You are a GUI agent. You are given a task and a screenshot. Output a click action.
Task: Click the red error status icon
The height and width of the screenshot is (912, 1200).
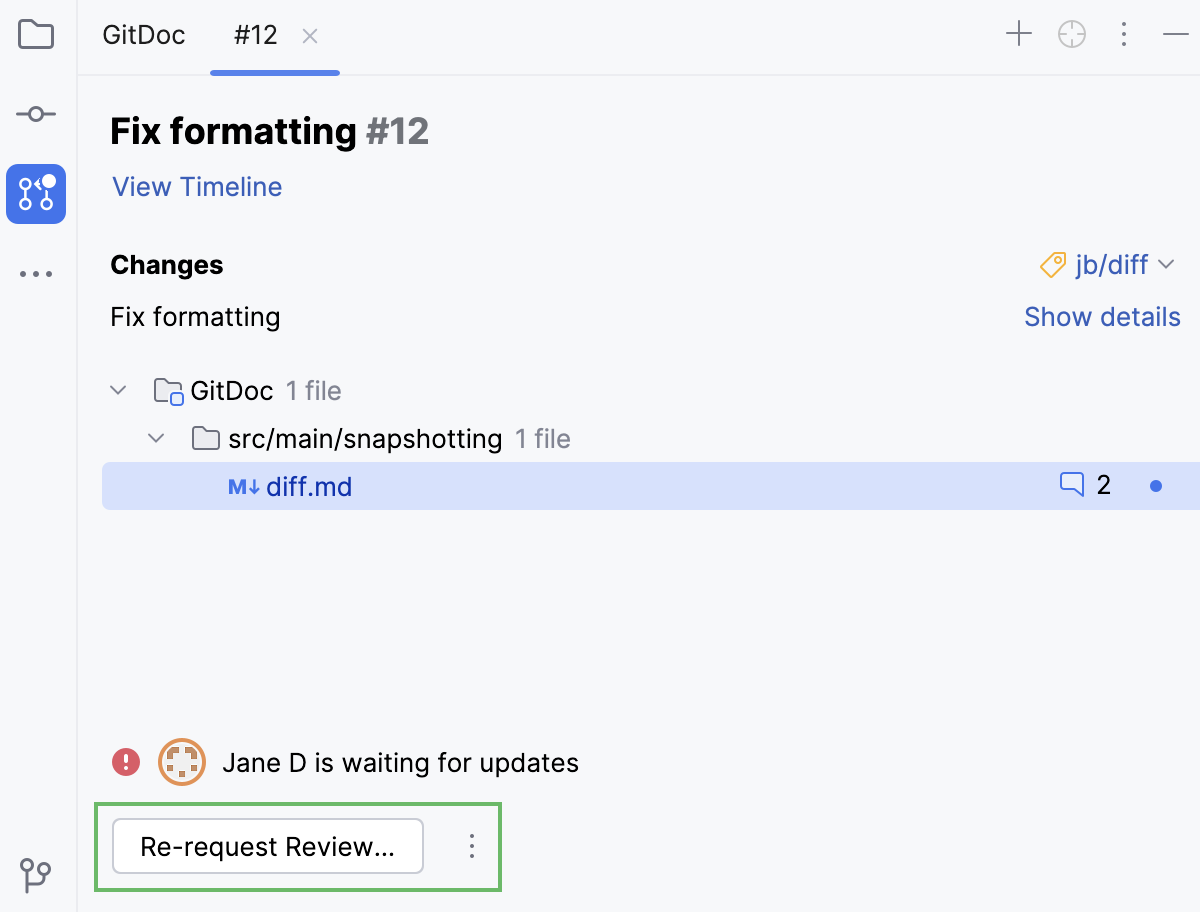click(x=126, y=763)
